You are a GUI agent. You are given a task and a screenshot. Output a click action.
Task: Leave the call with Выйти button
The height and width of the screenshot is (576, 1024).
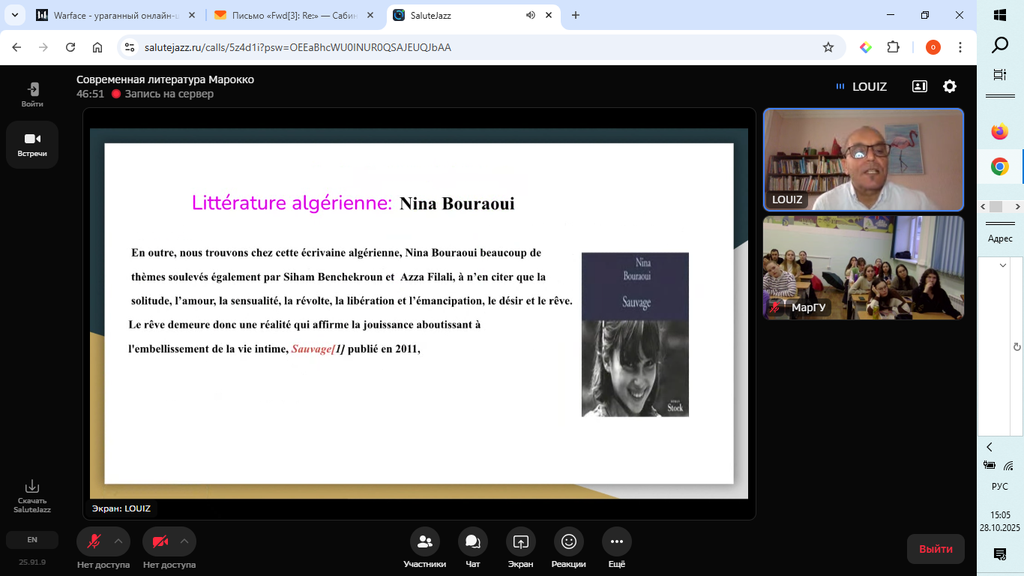pos(935,549)
